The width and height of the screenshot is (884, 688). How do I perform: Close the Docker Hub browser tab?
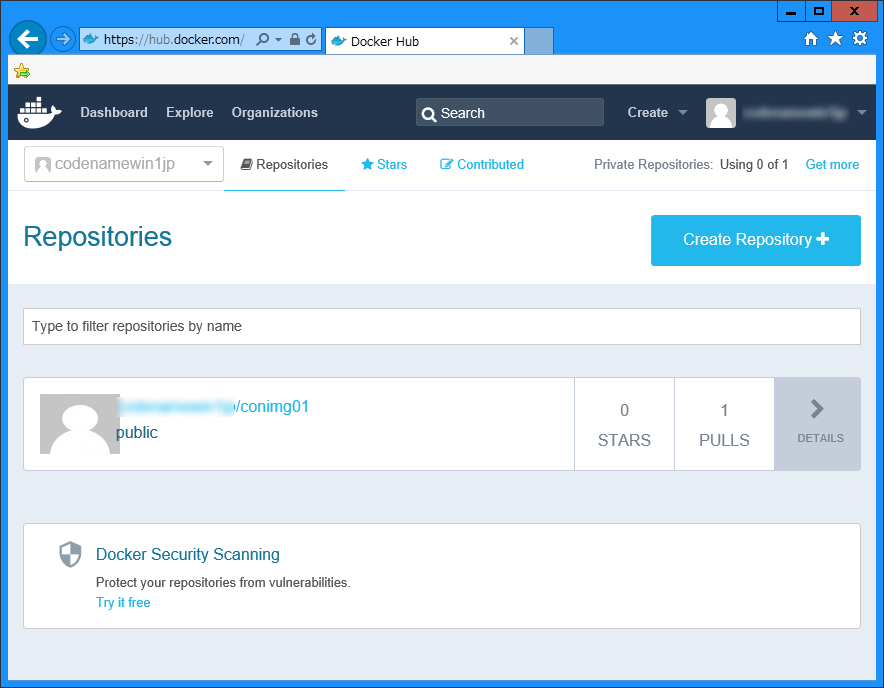[x=514, y=41]
